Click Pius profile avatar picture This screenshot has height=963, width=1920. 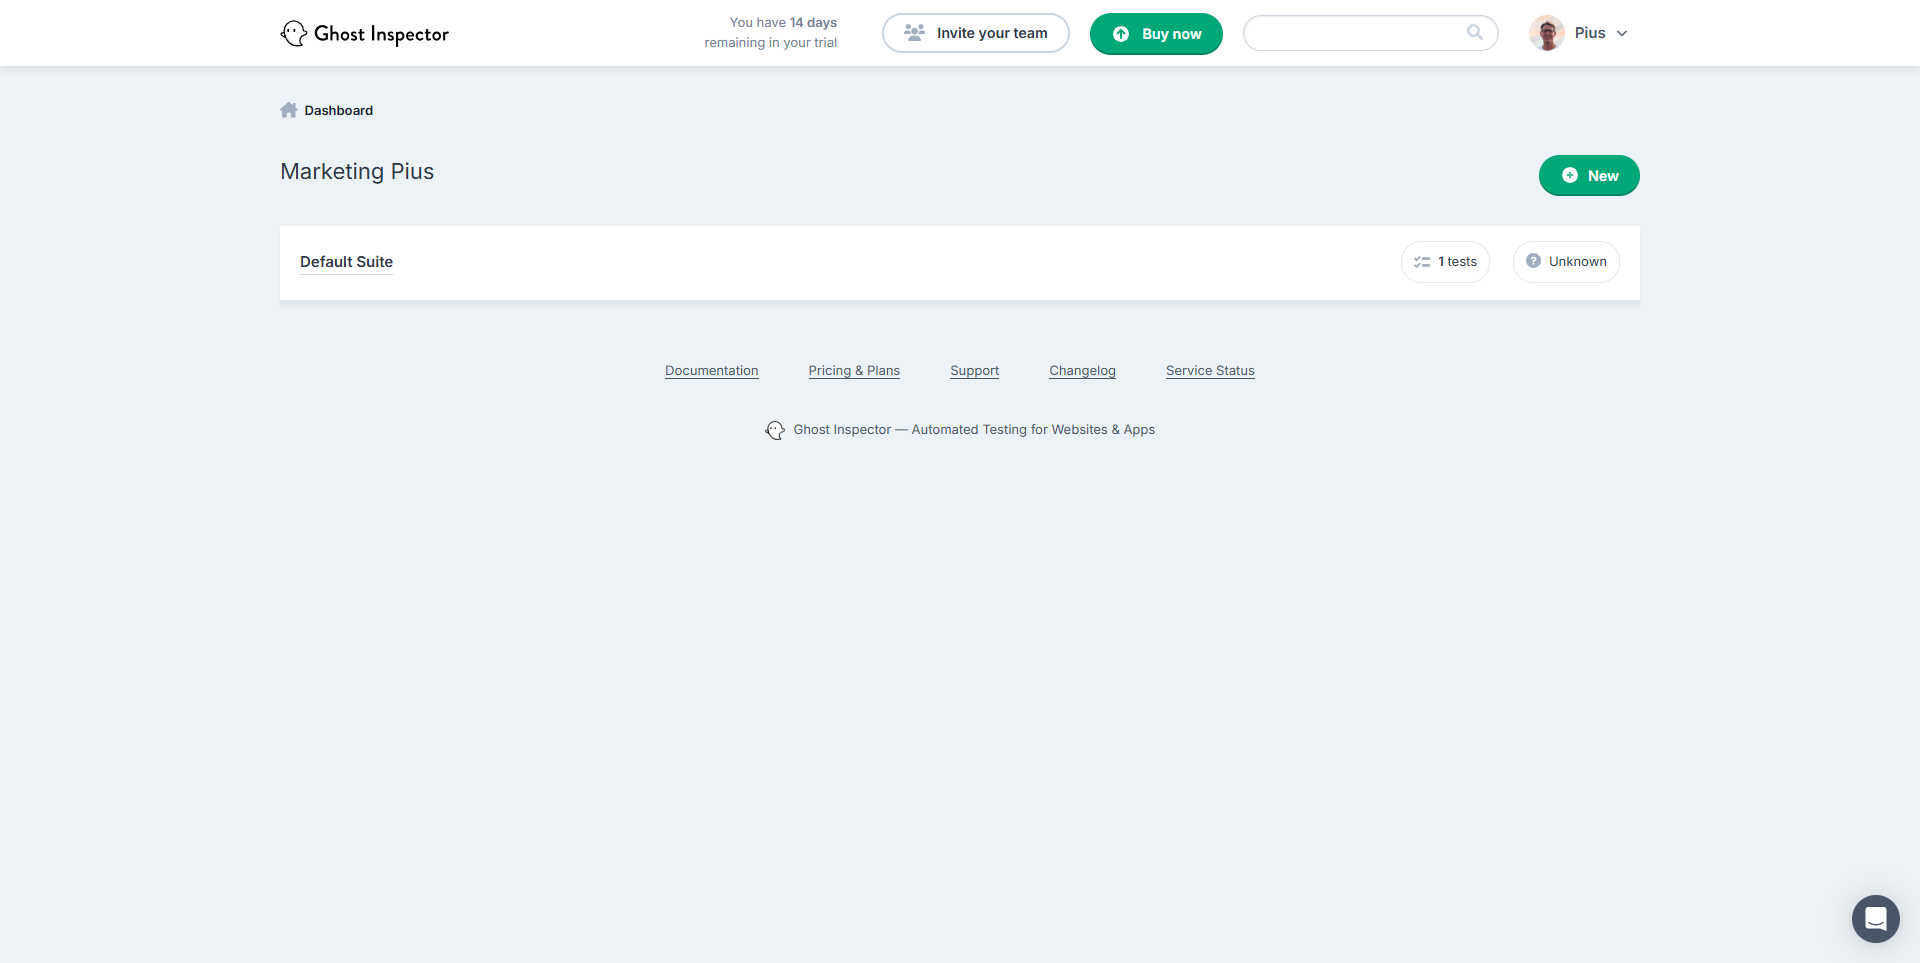pyautogui.click(x=1546, y=33)
